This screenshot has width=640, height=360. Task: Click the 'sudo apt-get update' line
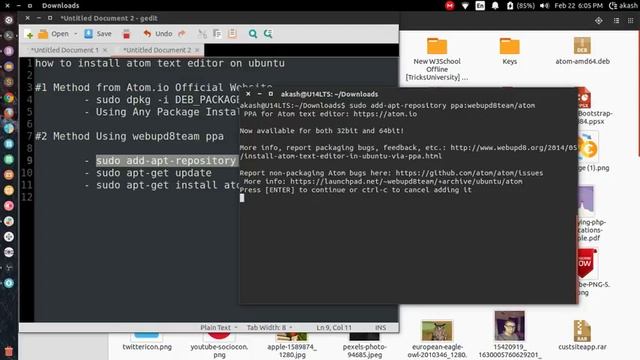tap(153, 173)
